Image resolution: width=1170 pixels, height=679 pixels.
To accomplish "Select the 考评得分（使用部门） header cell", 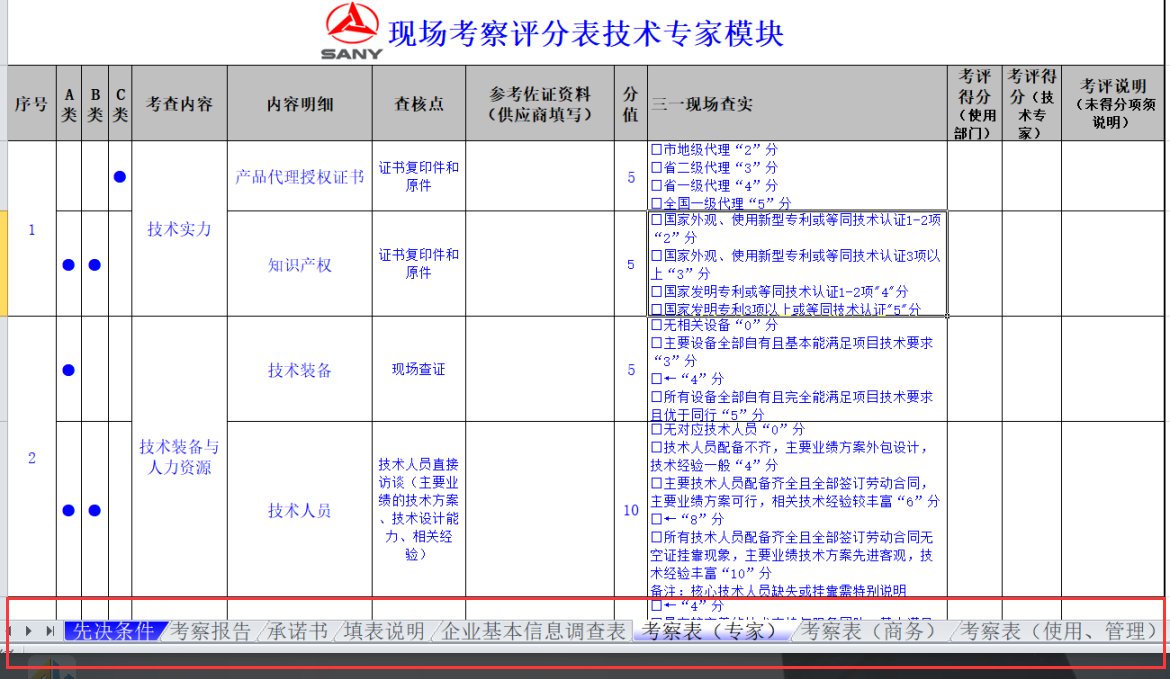I will point(975,104).
